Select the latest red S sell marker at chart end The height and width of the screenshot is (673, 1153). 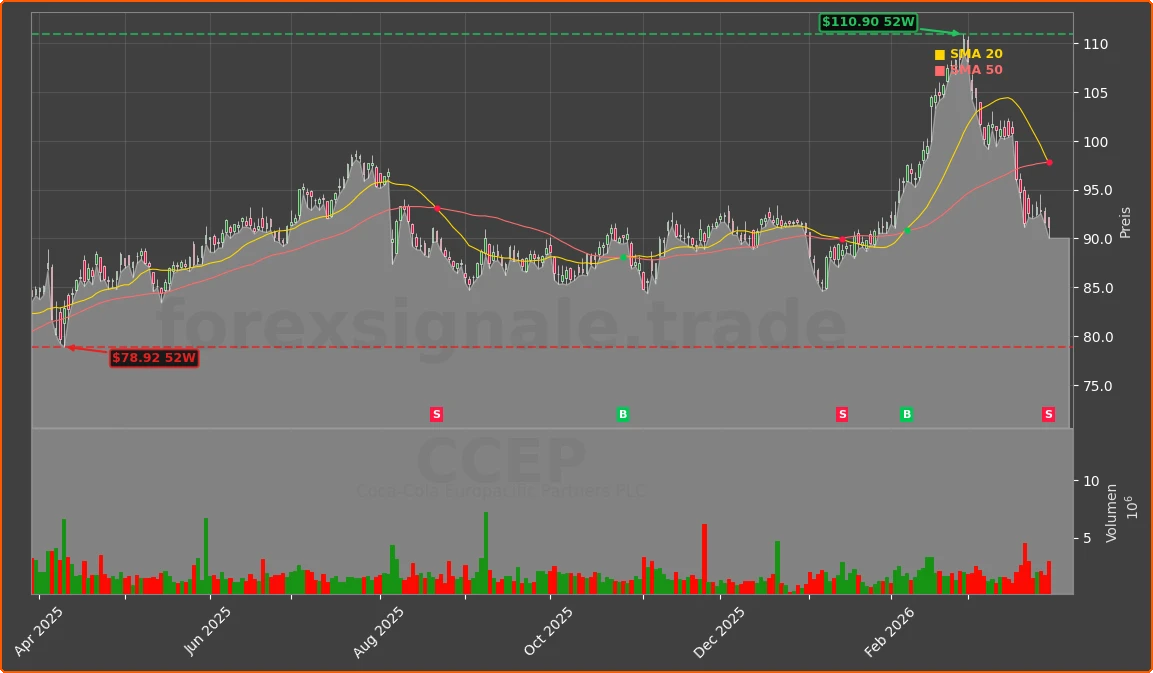click(1049, 415)
